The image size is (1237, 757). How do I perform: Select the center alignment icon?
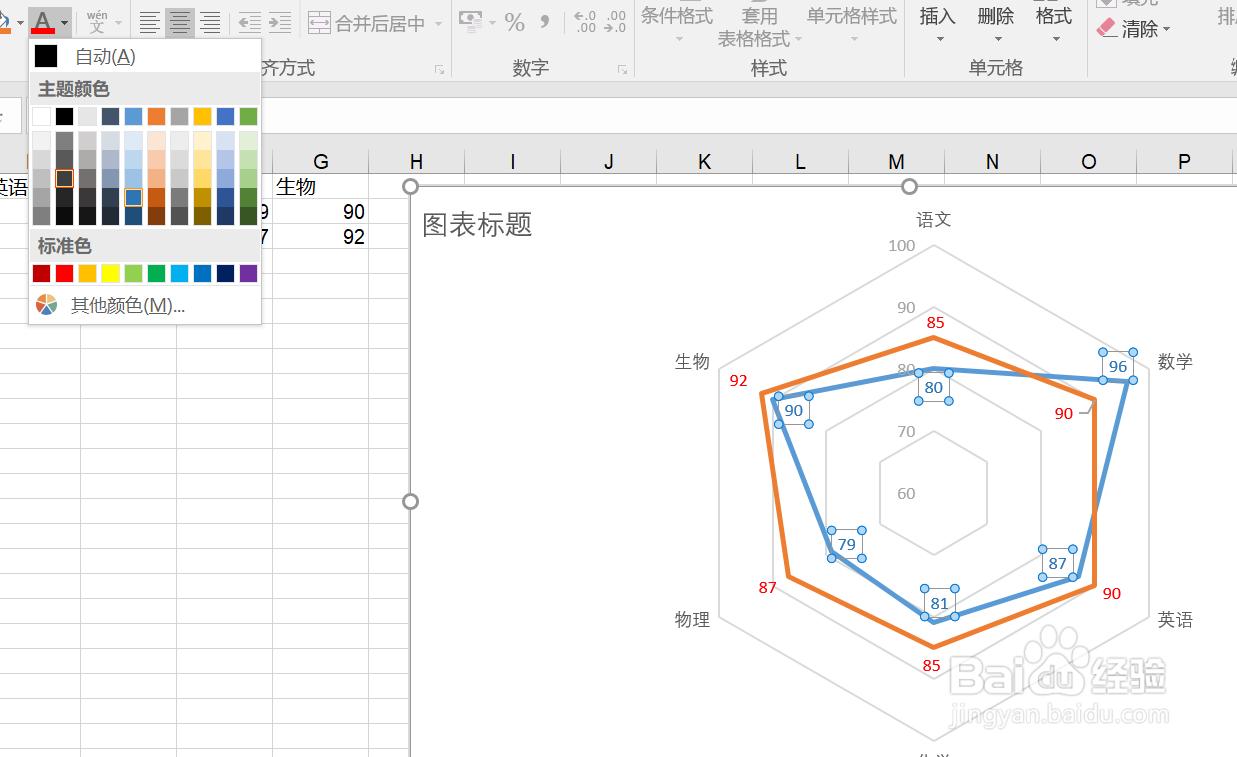[179, 22]
